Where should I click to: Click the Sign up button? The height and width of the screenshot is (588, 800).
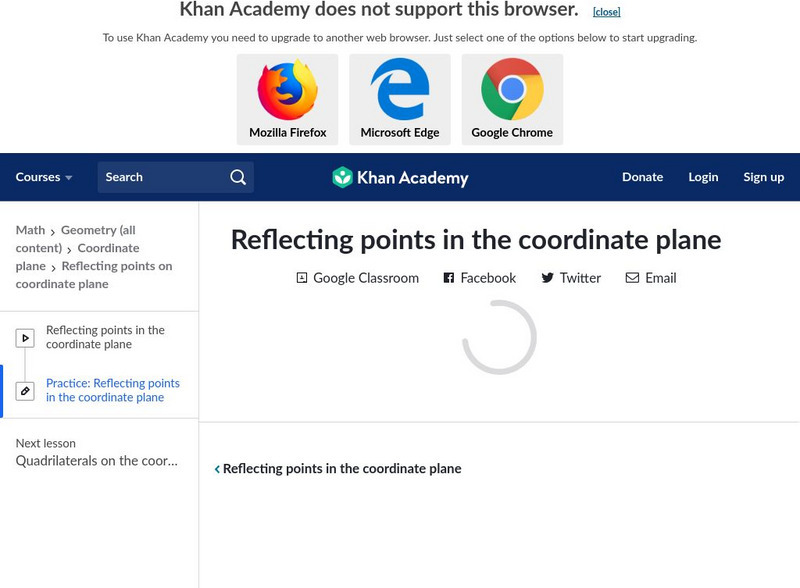tap(763, 177)
